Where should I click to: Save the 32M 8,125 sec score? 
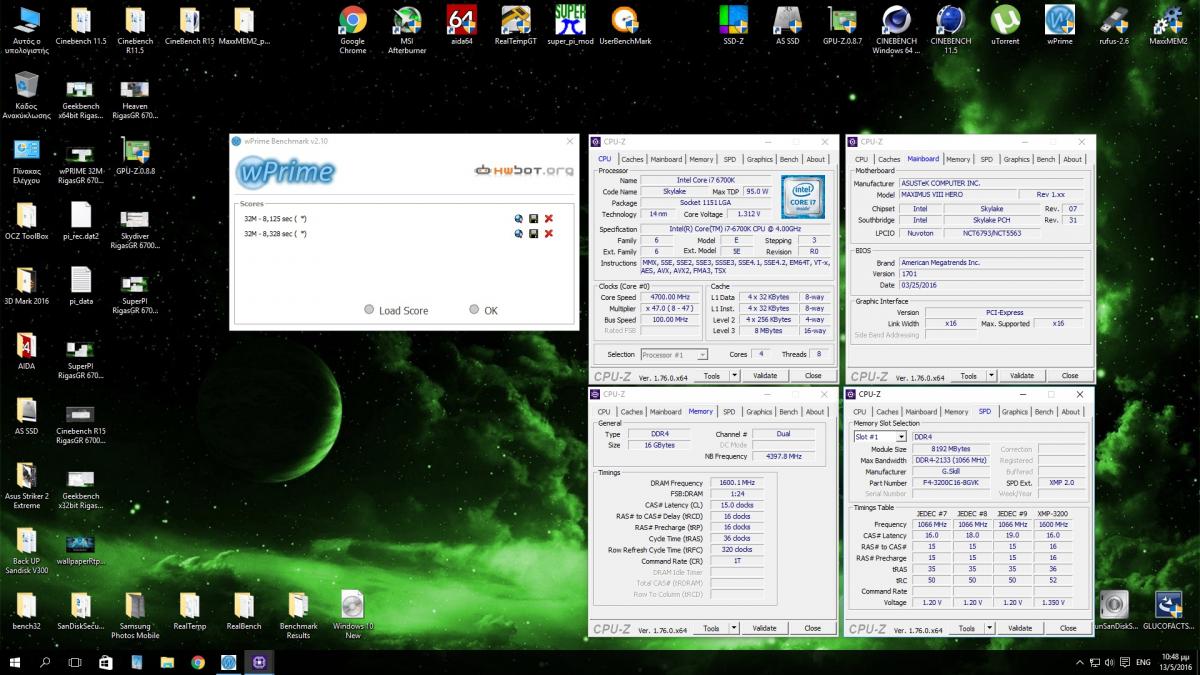point(533,218)
